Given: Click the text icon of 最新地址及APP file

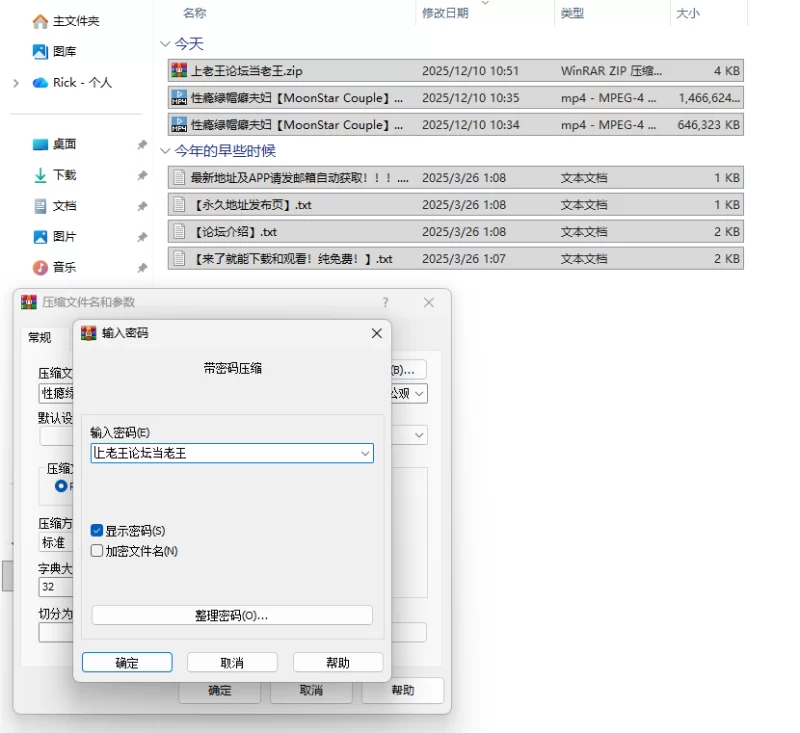Looking at the screenshot, I should click(179, 178).
